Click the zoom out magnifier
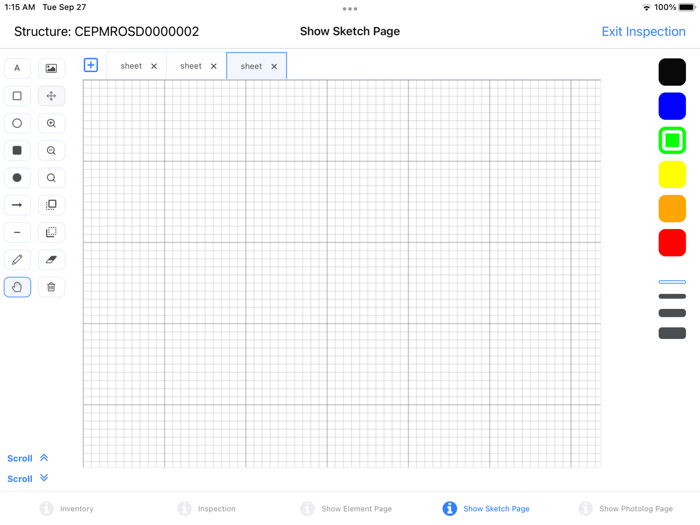The image size is (700, 525). pos(51,150)
